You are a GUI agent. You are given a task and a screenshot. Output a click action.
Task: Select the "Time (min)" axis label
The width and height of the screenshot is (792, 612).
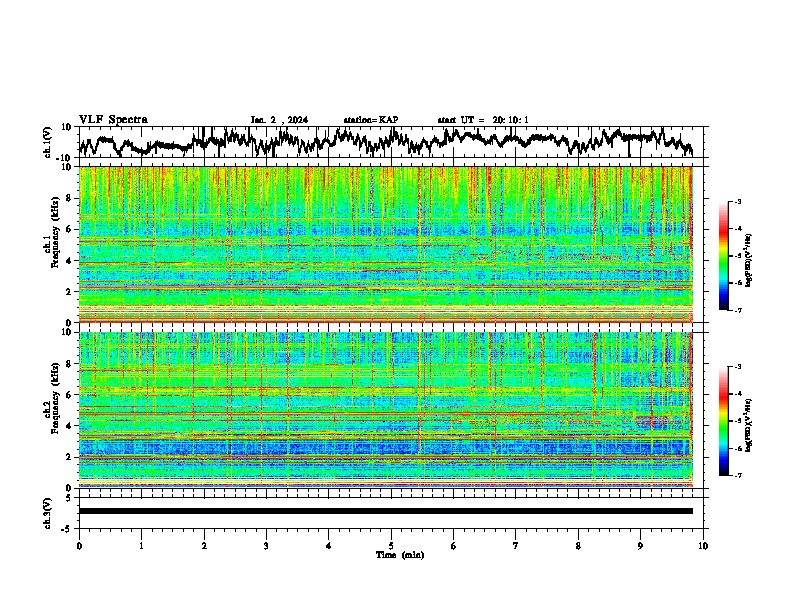(400, 555)
